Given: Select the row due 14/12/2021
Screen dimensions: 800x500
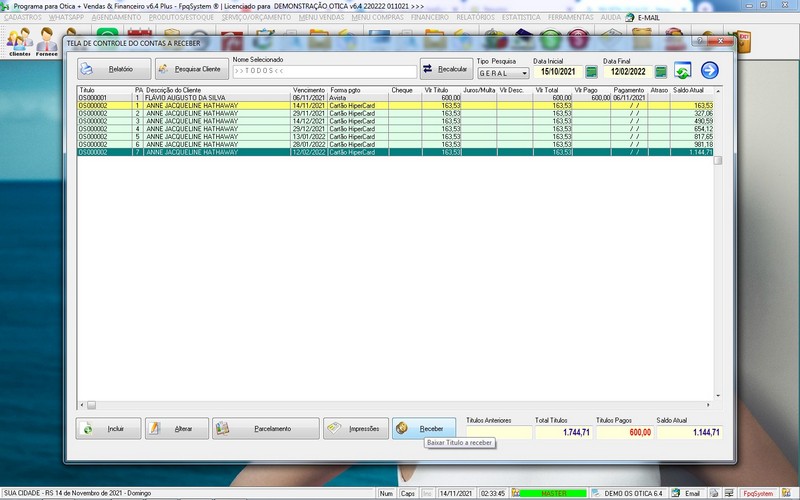Looking at the screenshot, I should [395, 121].
